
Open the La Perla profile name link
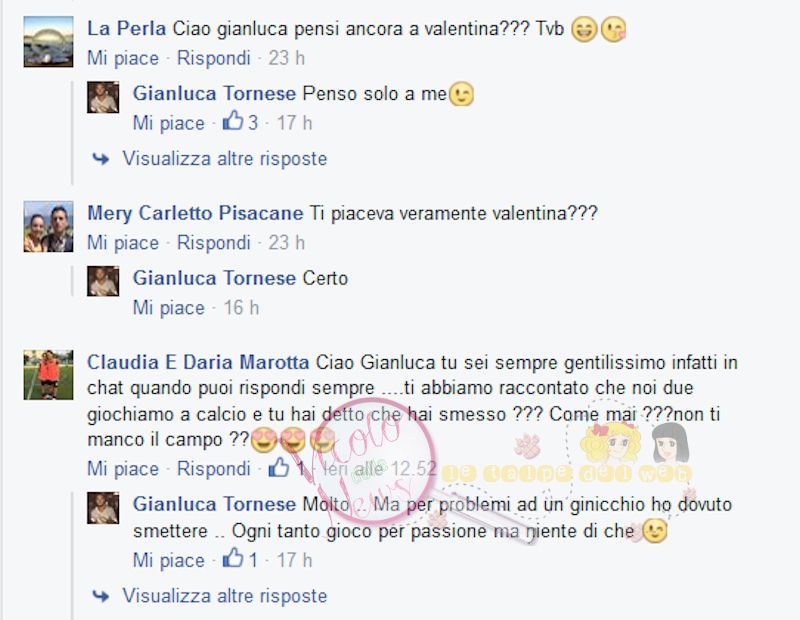point(127,29)
